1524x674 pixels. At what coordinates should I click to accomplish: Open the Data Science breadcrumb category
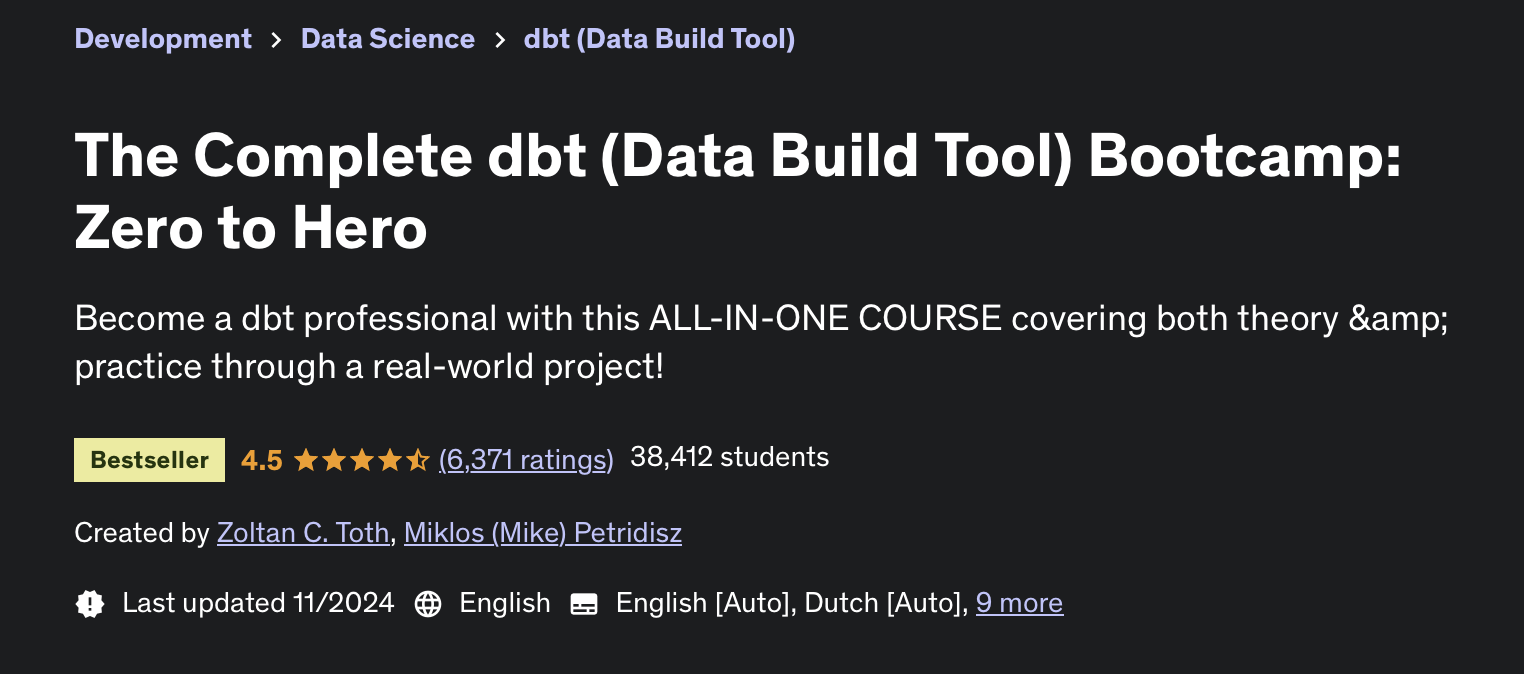click(x=387, y=39)
